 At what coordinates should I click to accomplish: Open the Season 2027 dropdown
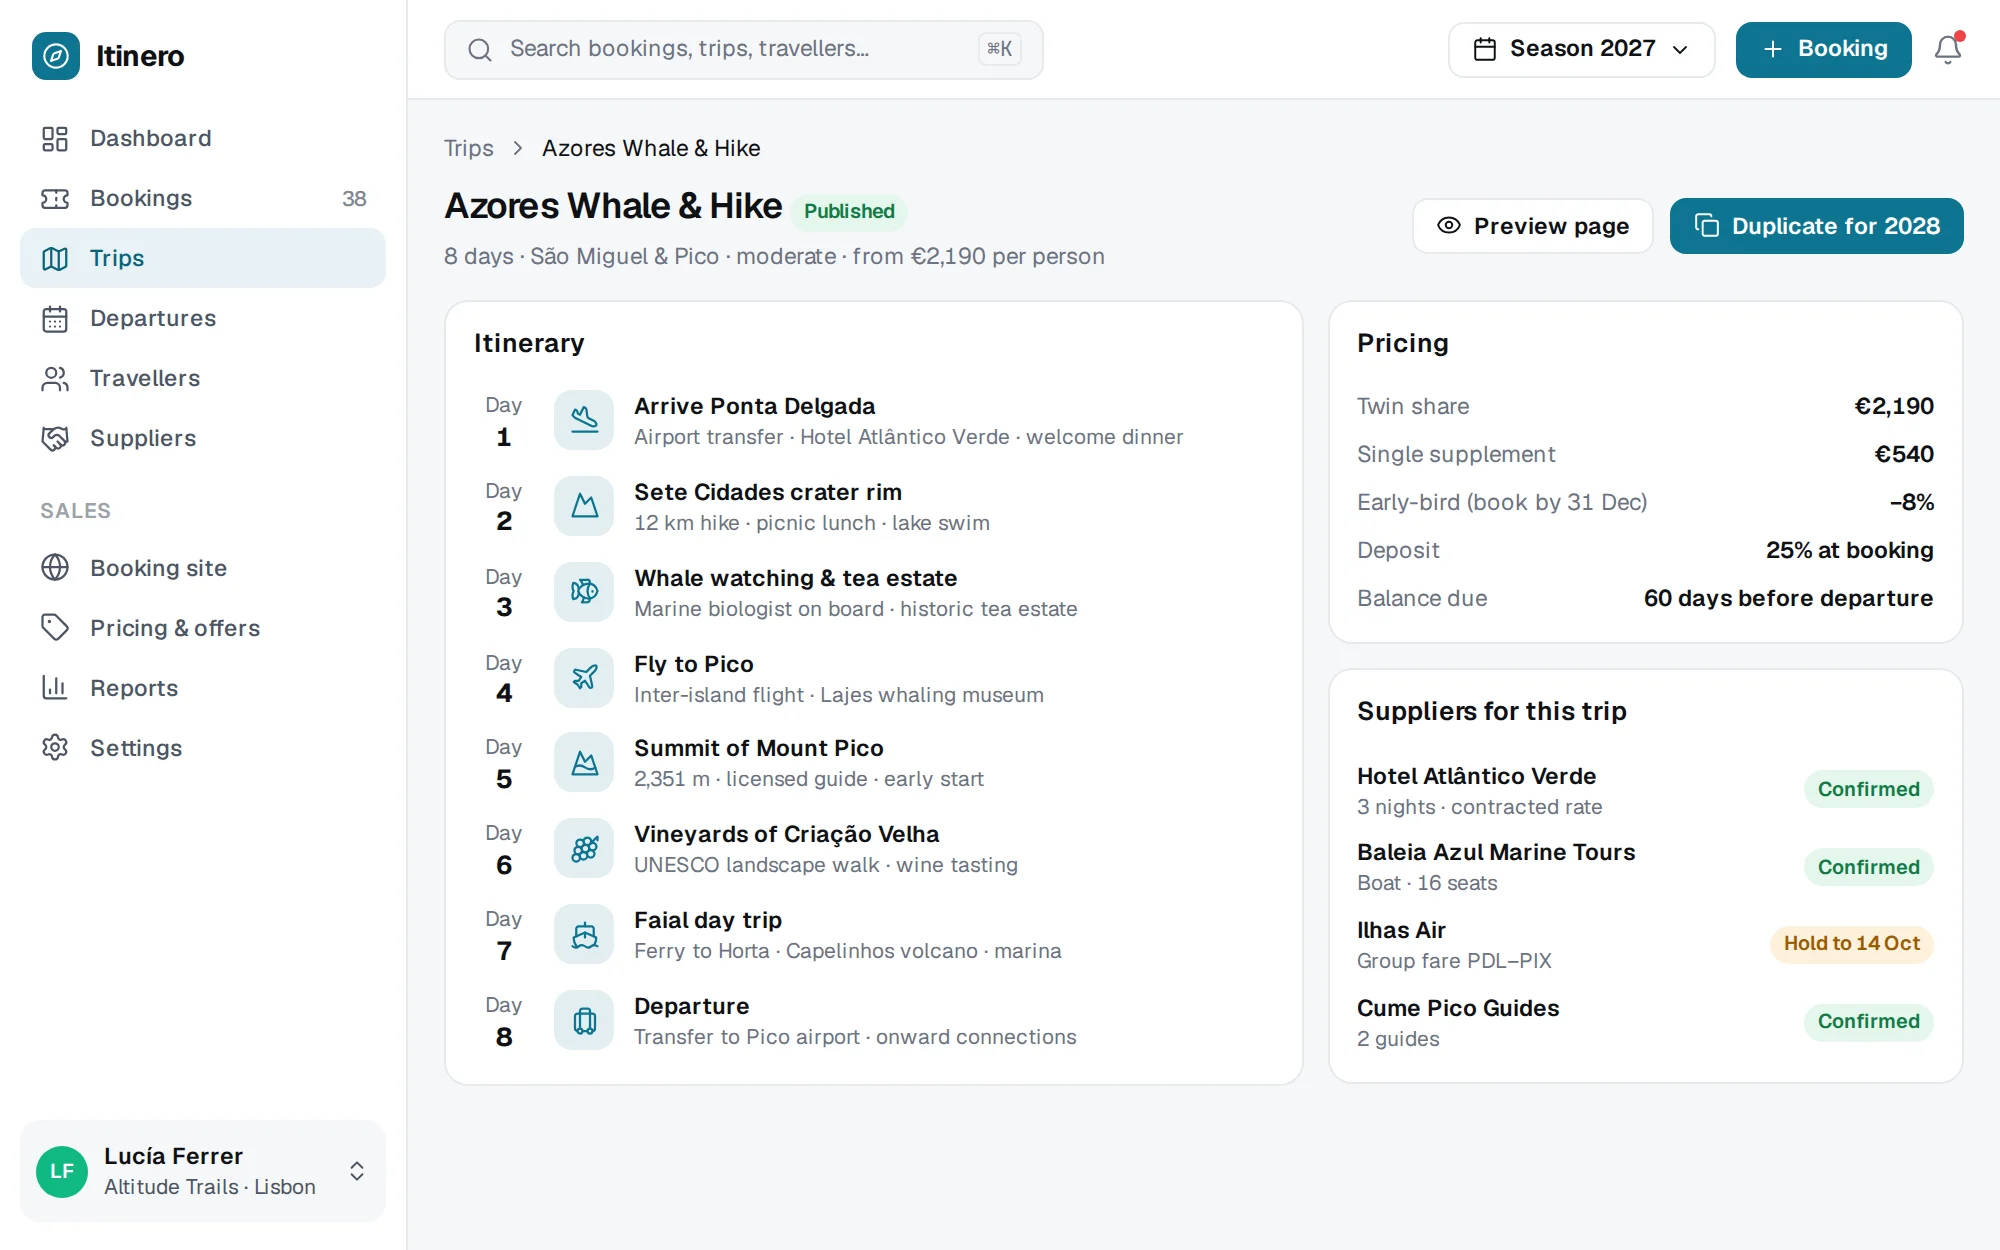1581,49
